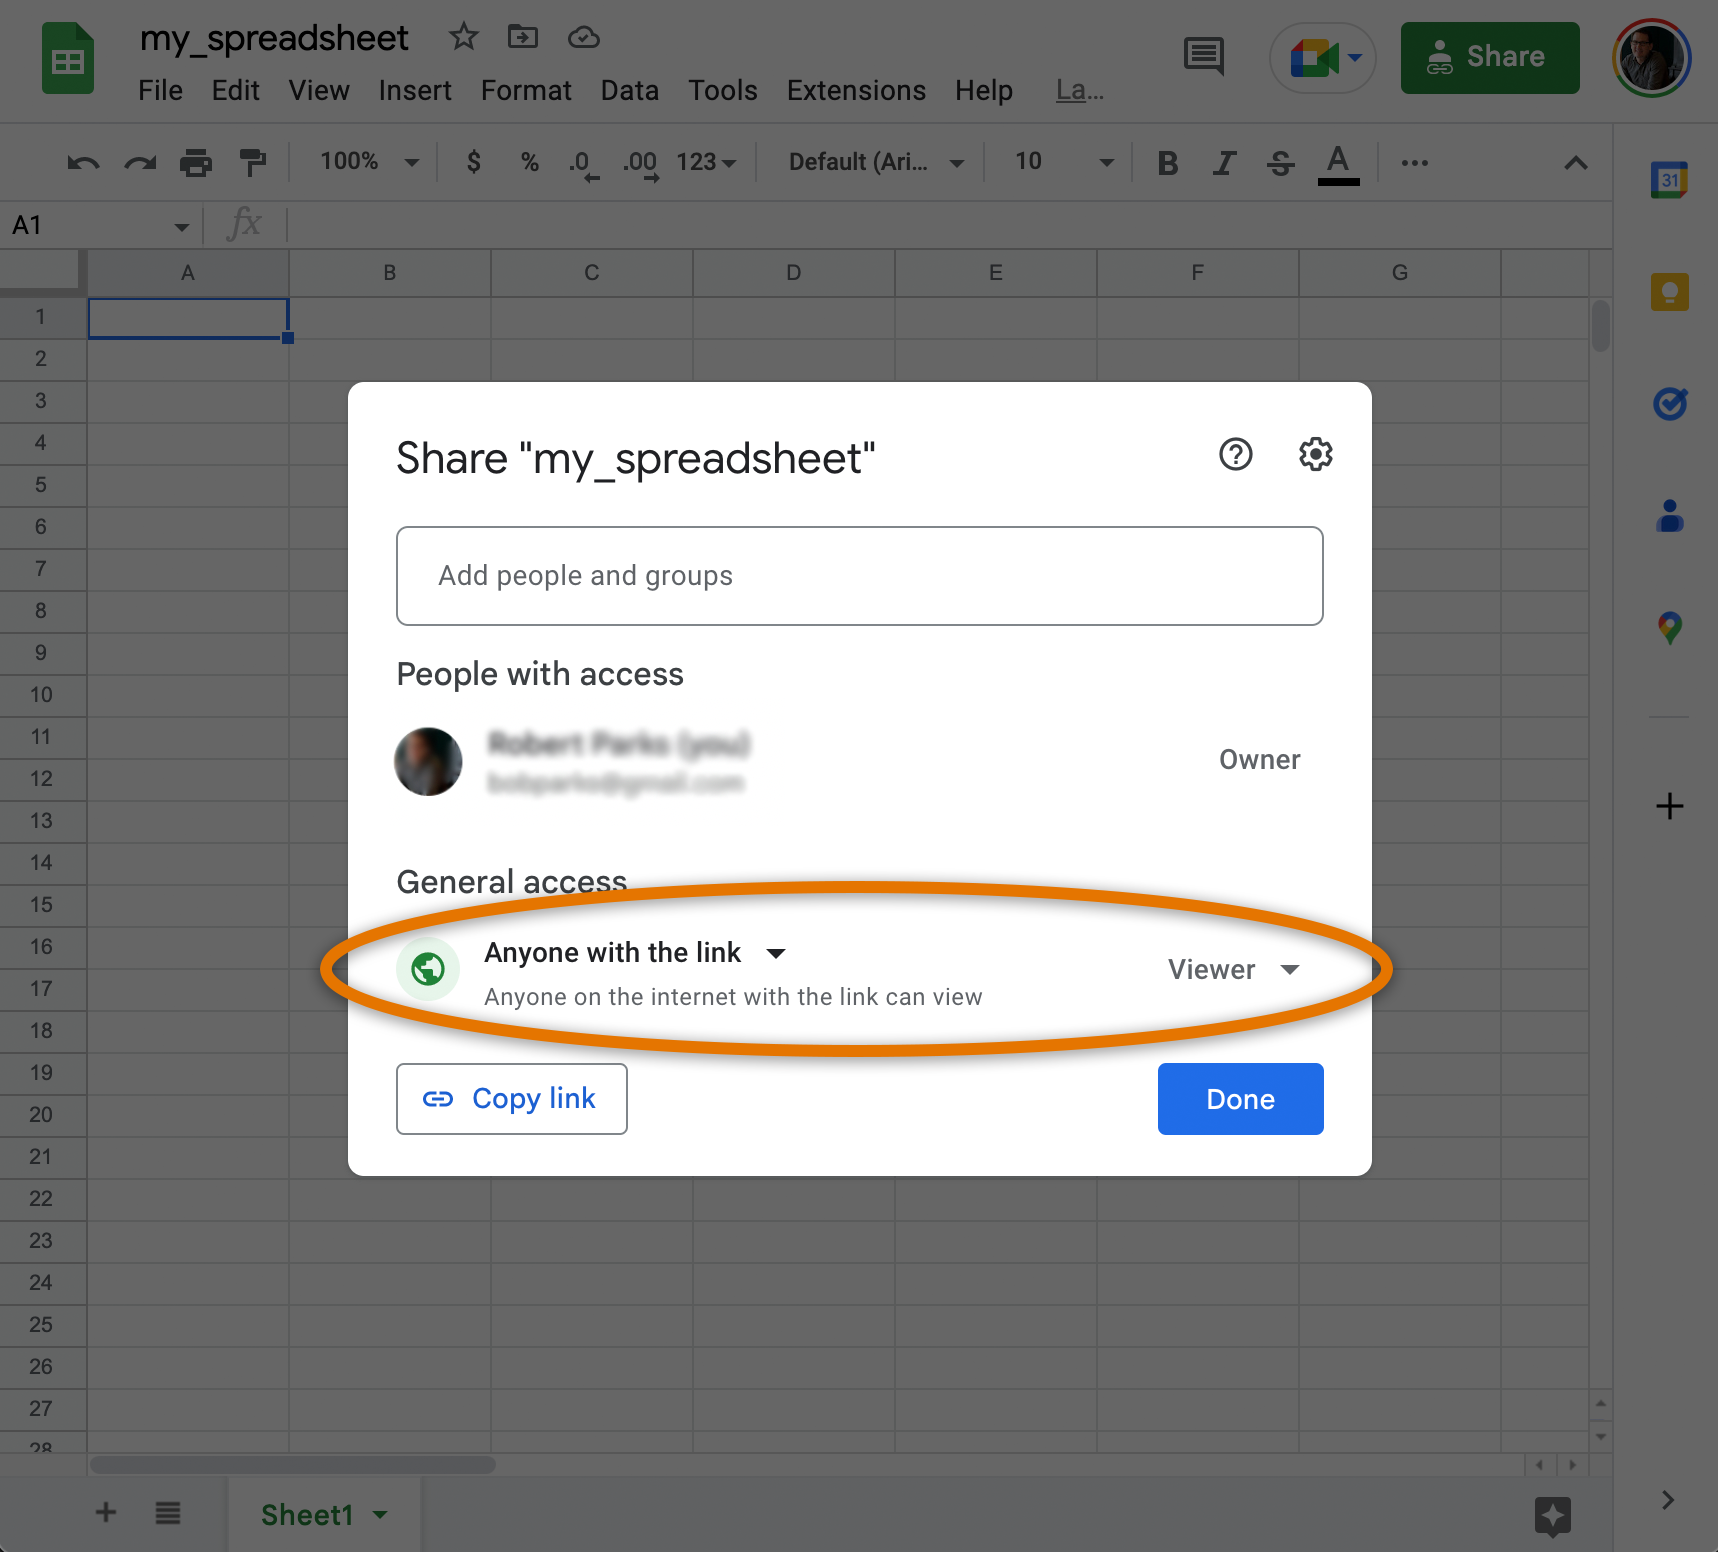Open Google Calendar side panel icon
This screenshot has height=1552, width=1718.
[x=1669, y=180]
